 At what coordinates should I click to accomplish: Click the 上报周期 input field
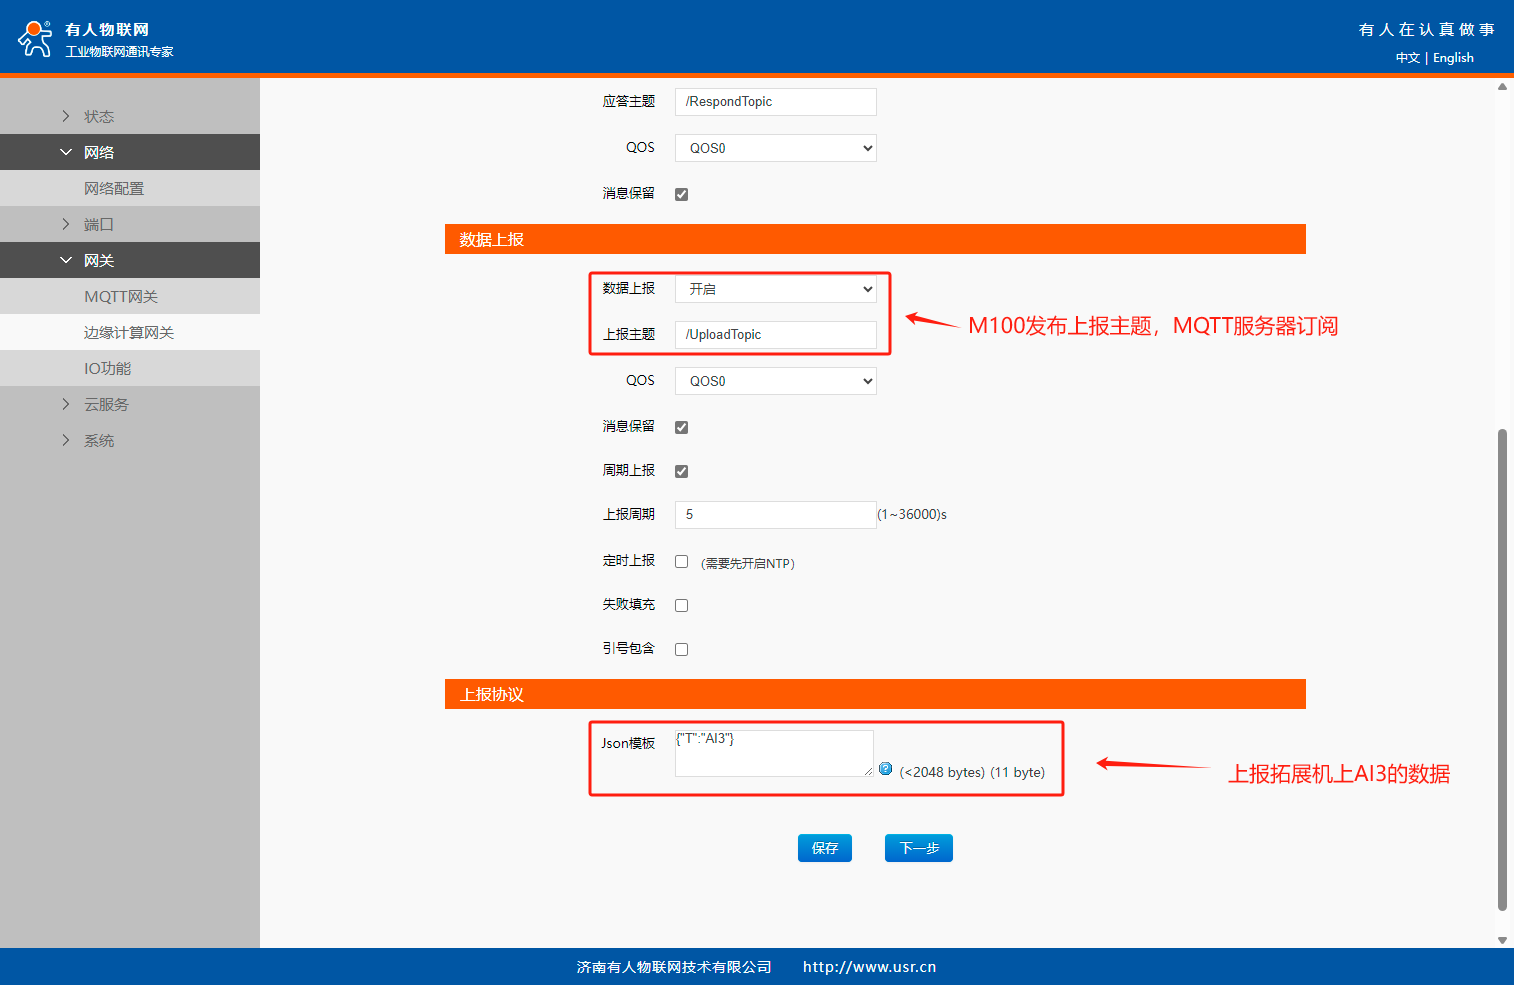(x=775, y=515)
